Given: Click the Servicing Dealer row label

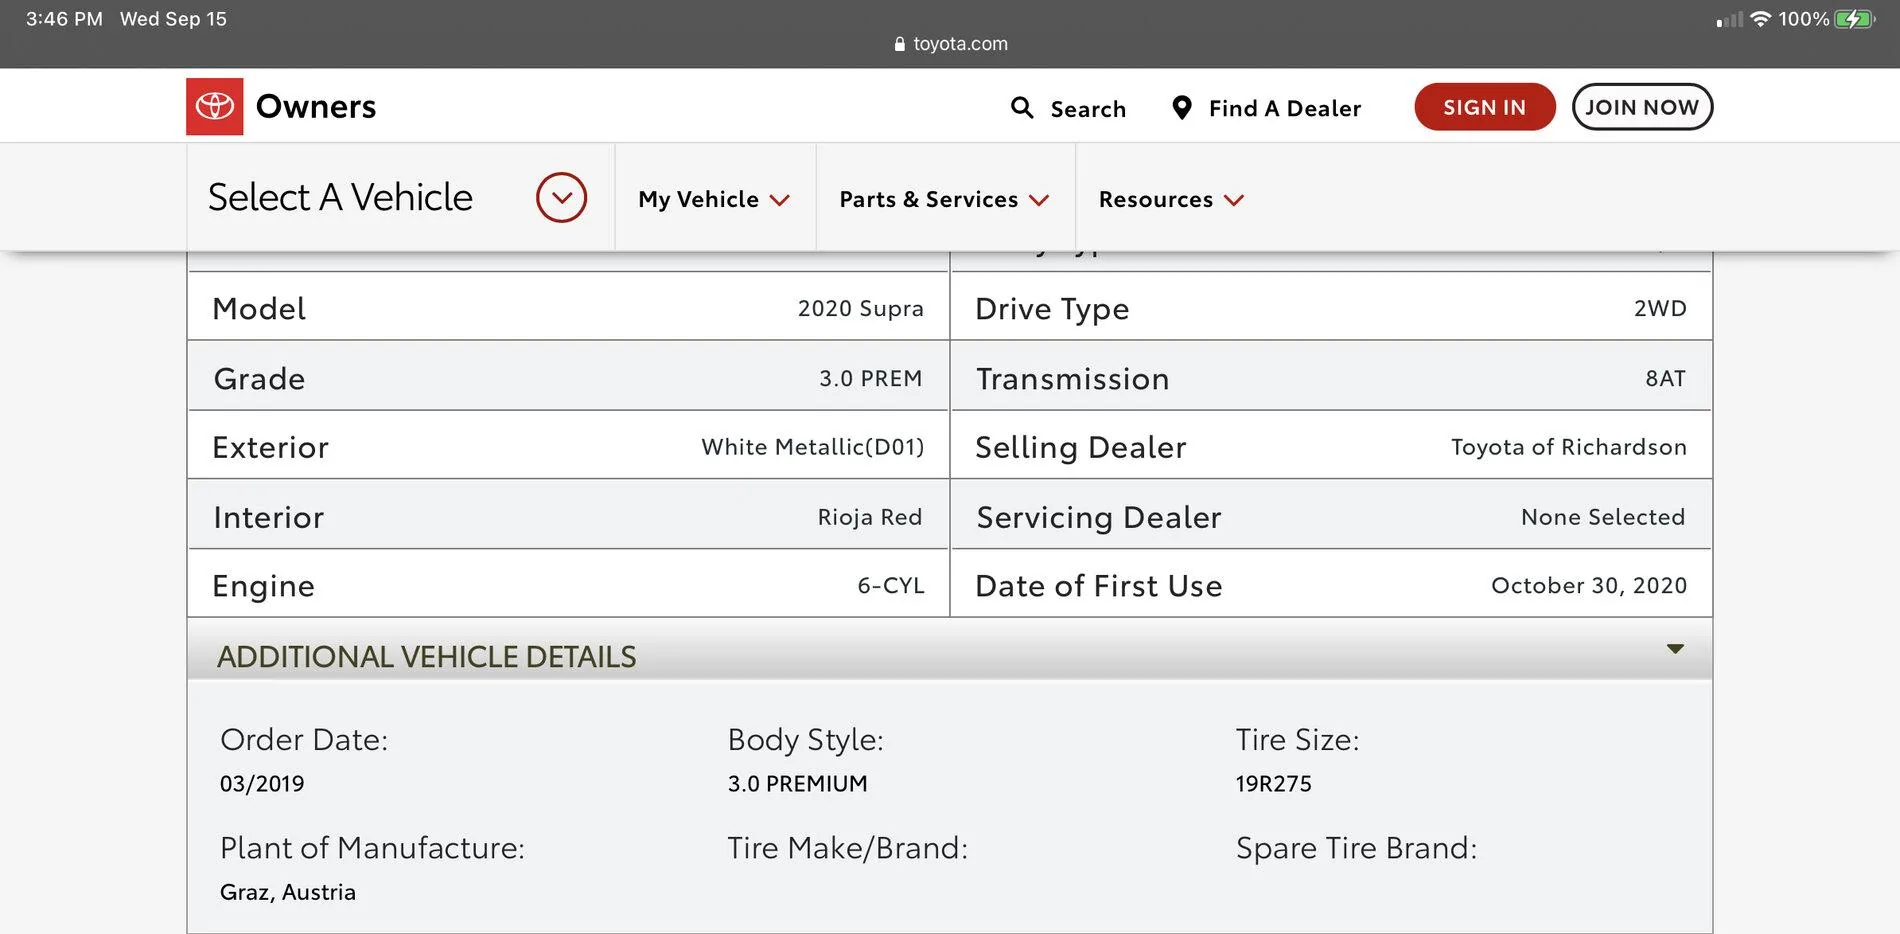Looking at the screenshot, I should (x=1099, y=517).
